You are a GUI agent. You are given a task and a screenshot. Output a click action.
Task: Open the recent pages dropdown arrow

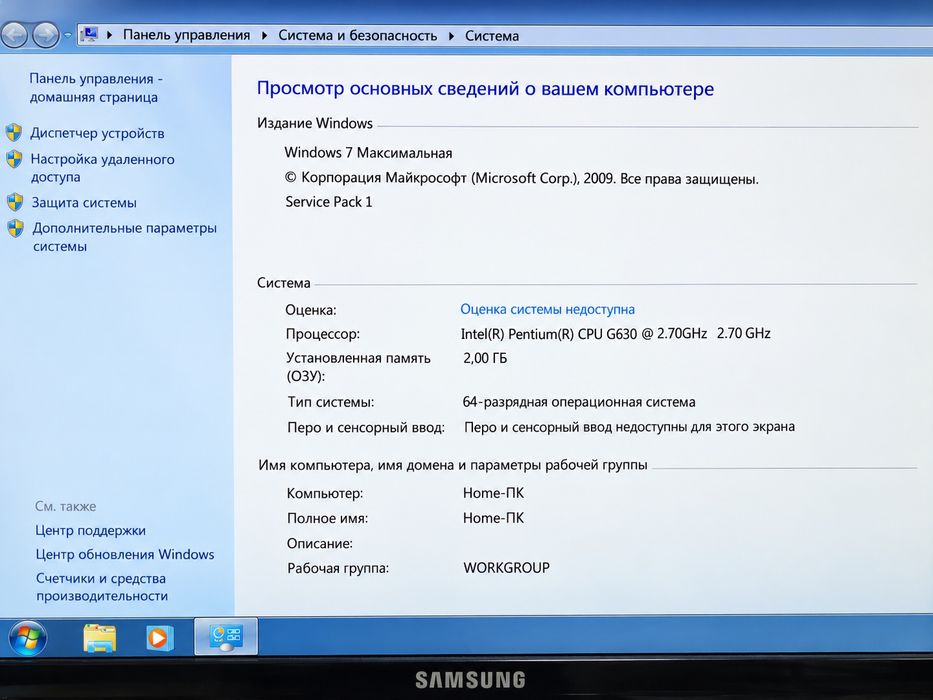[x=67, y=36]
